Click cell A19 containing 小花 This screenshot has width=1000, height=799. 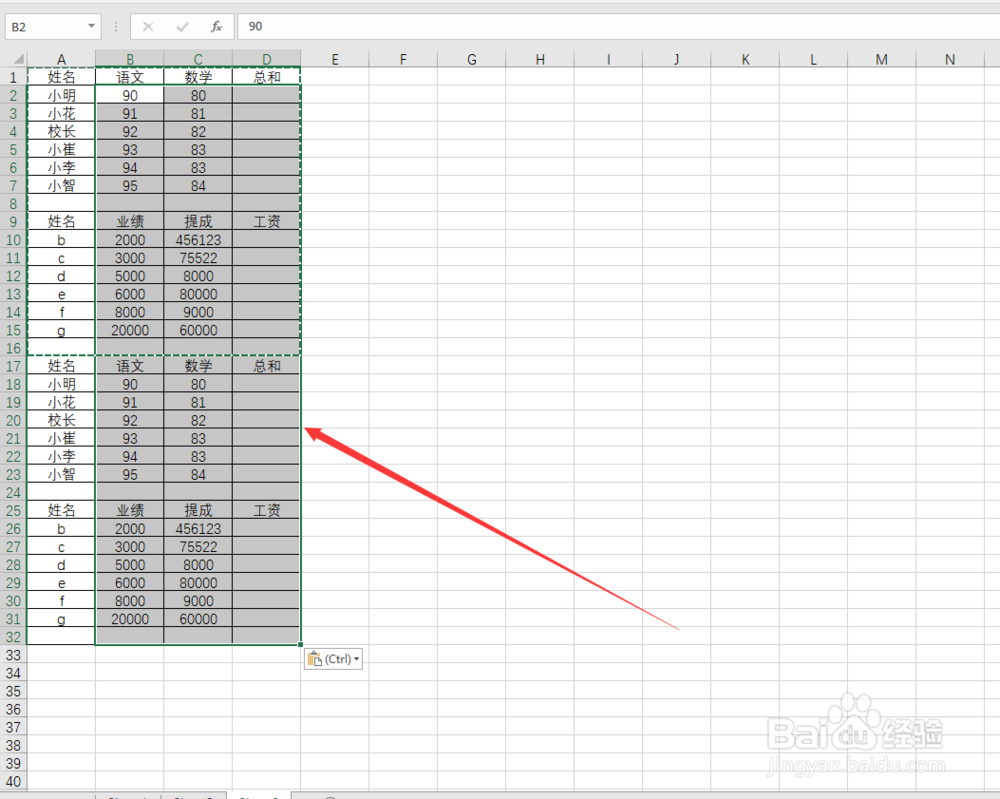click(x=61, y=402)
